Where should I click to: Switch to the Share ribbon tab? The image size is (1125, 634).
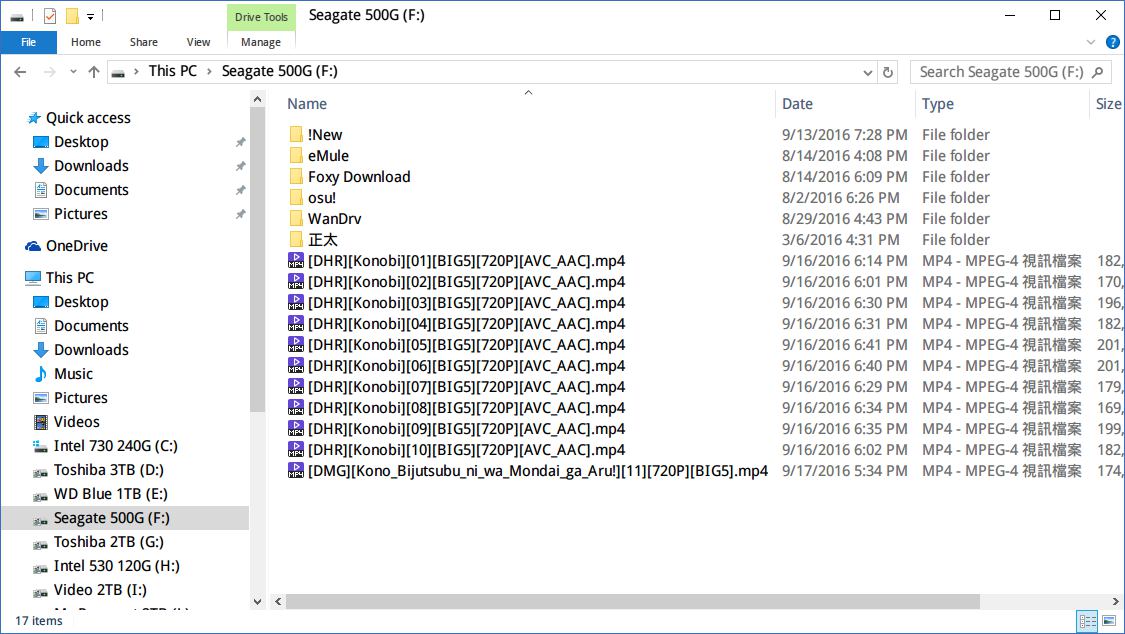pos(143,42)
